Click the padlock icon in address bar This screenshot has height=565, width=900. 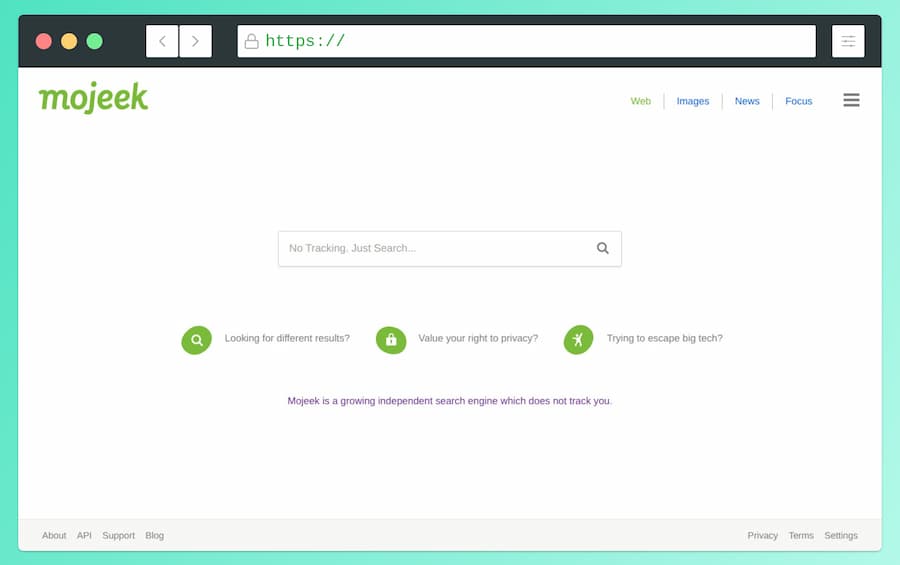pos(251,41)
